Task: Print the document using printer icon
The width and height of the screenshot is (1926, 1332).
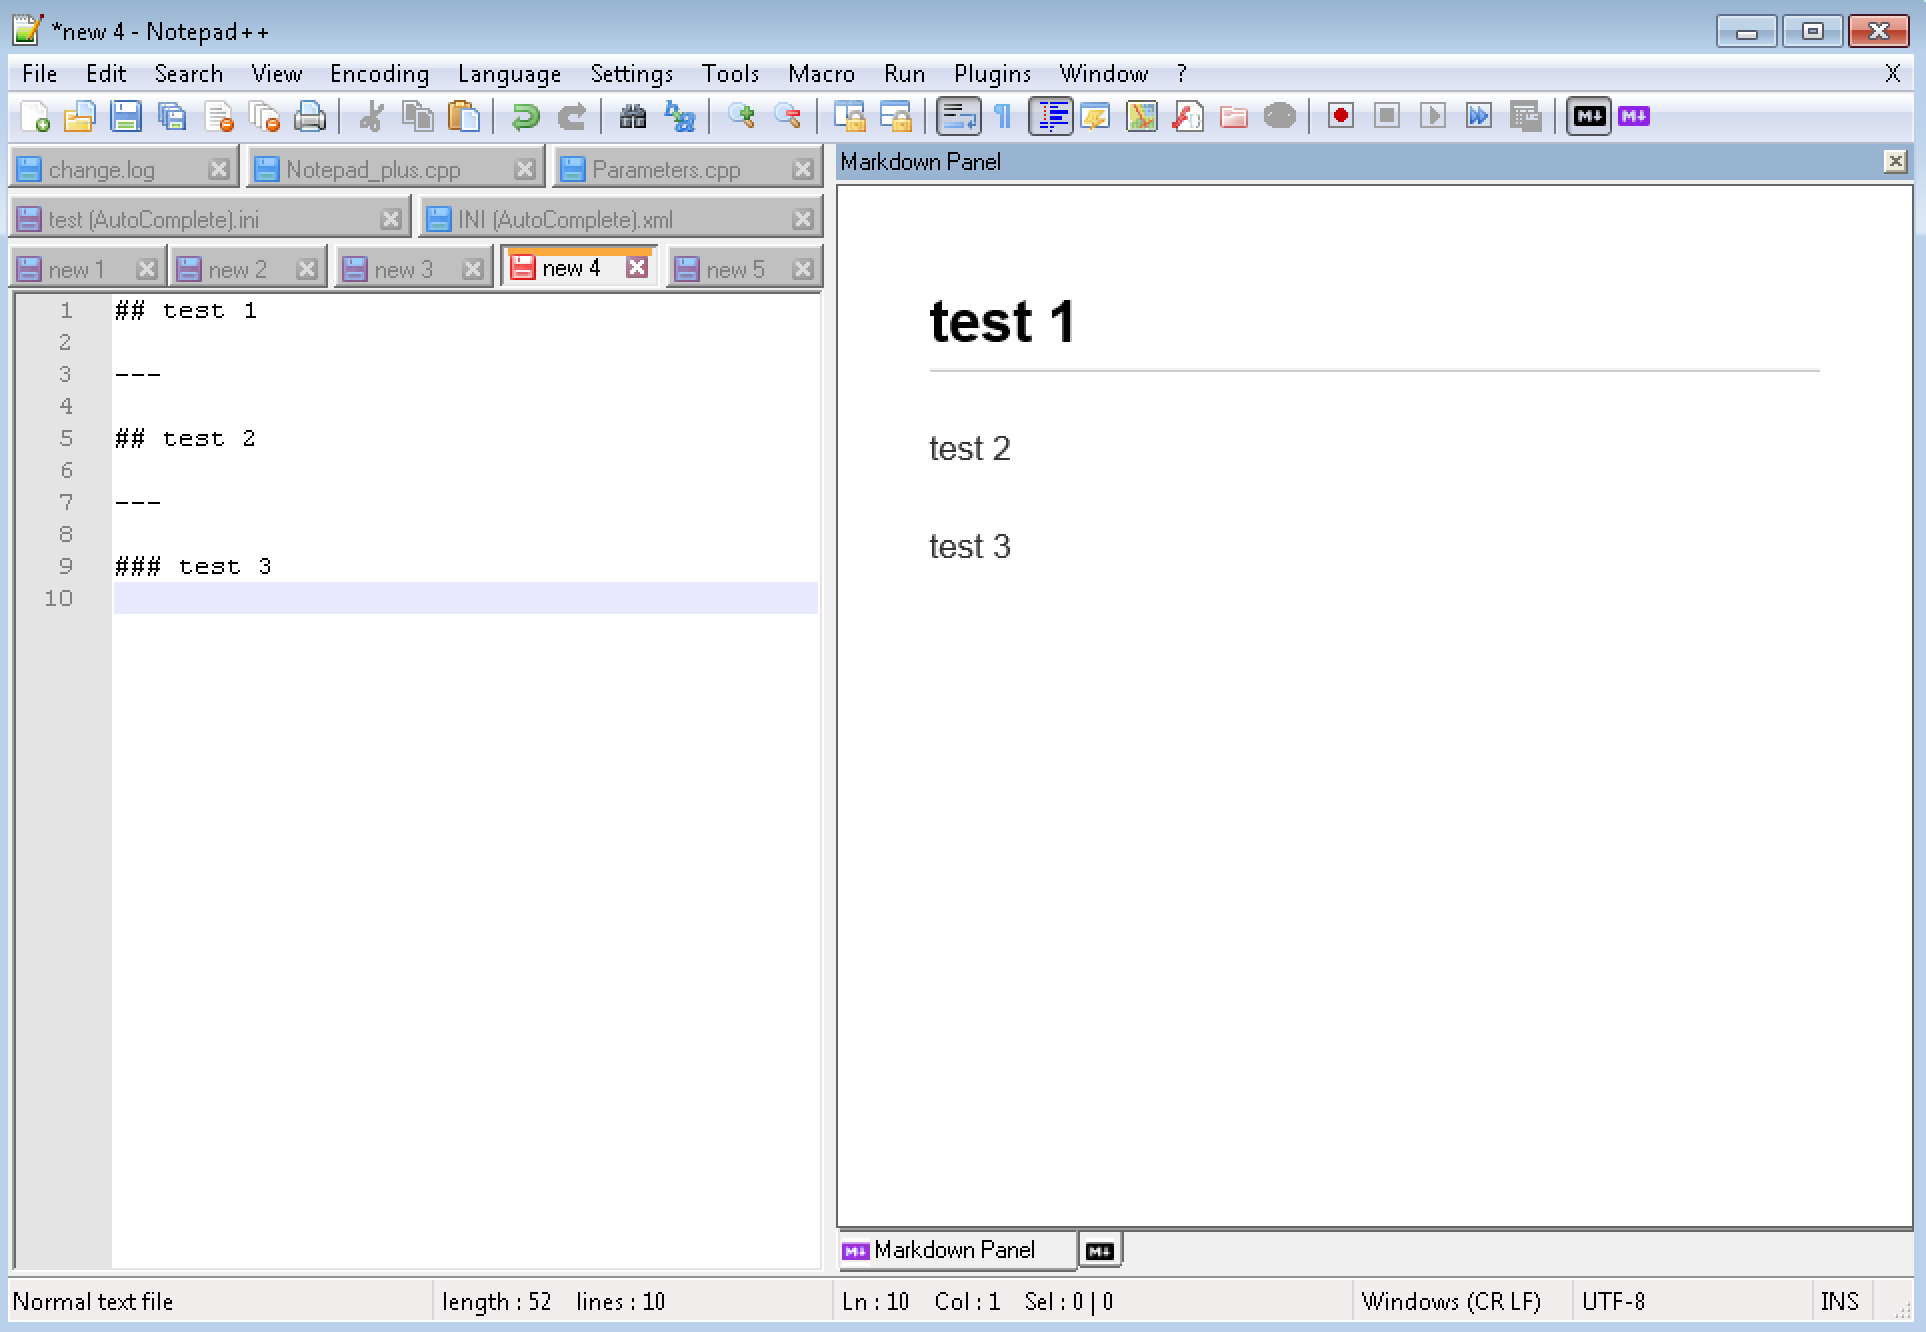Action: pyautogui.click(x=310, y=117)
